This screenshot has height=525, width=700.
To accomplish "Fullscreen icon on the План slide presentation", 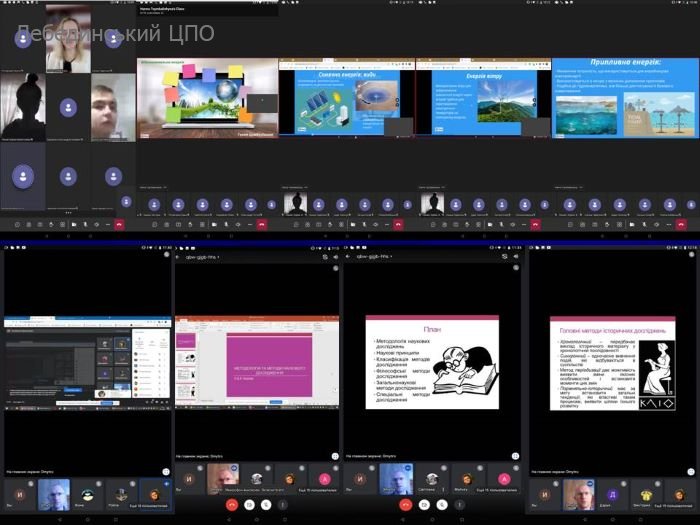I will (516, 456).
